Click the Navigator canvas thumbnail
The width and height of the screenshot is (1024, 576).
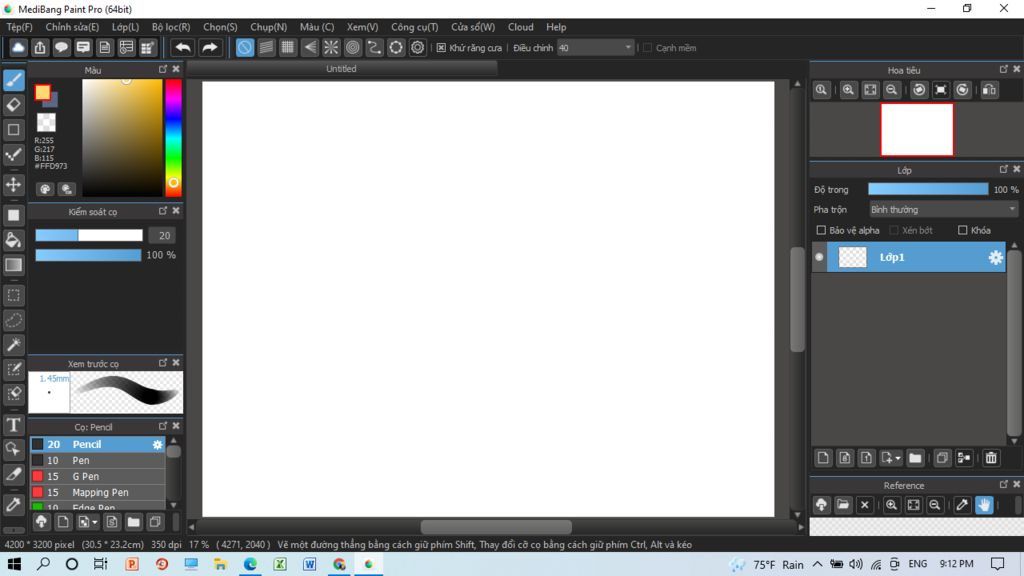click(916, 129)
